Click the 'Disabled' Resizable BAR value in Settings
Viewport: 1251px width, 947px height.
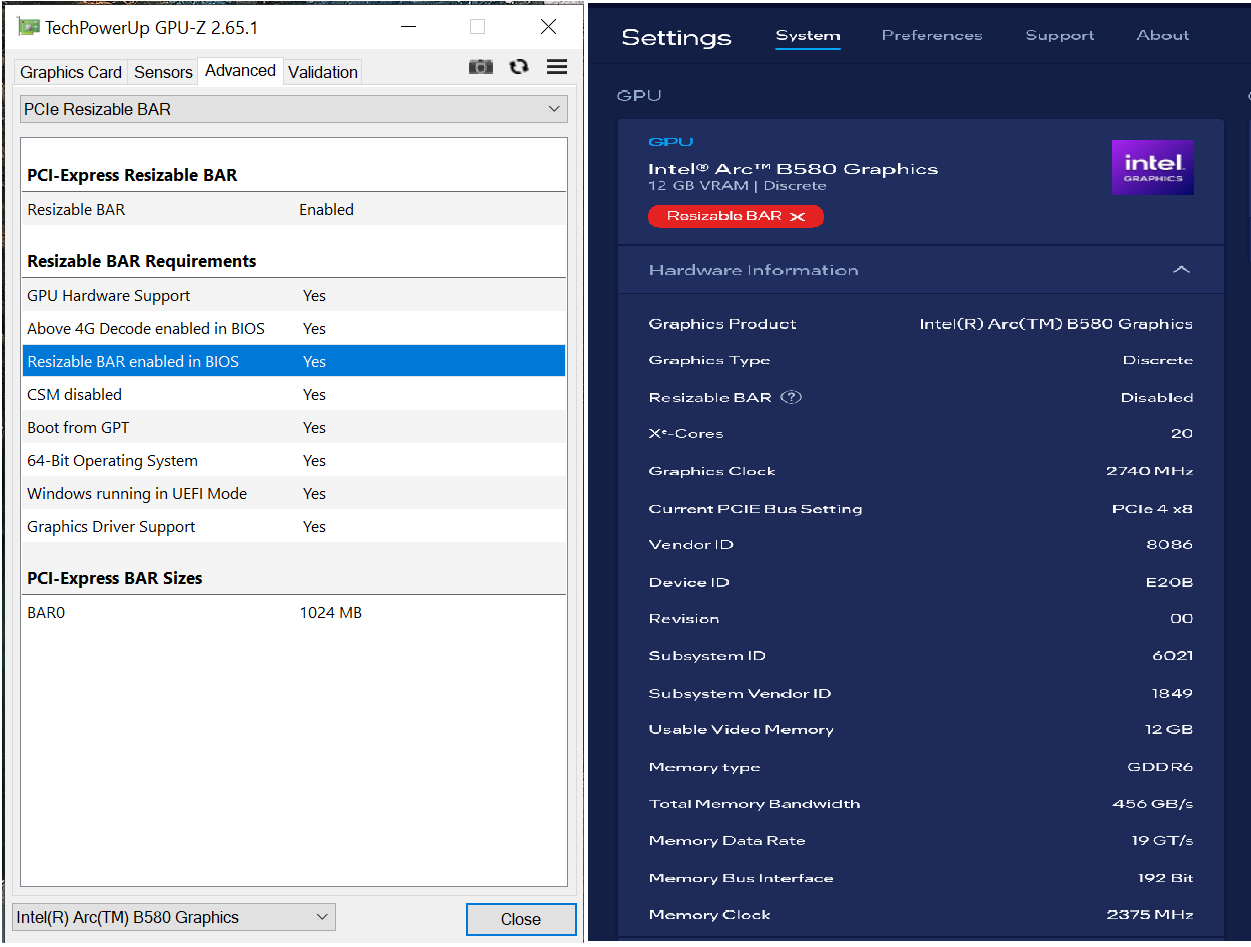point(1157,397)
